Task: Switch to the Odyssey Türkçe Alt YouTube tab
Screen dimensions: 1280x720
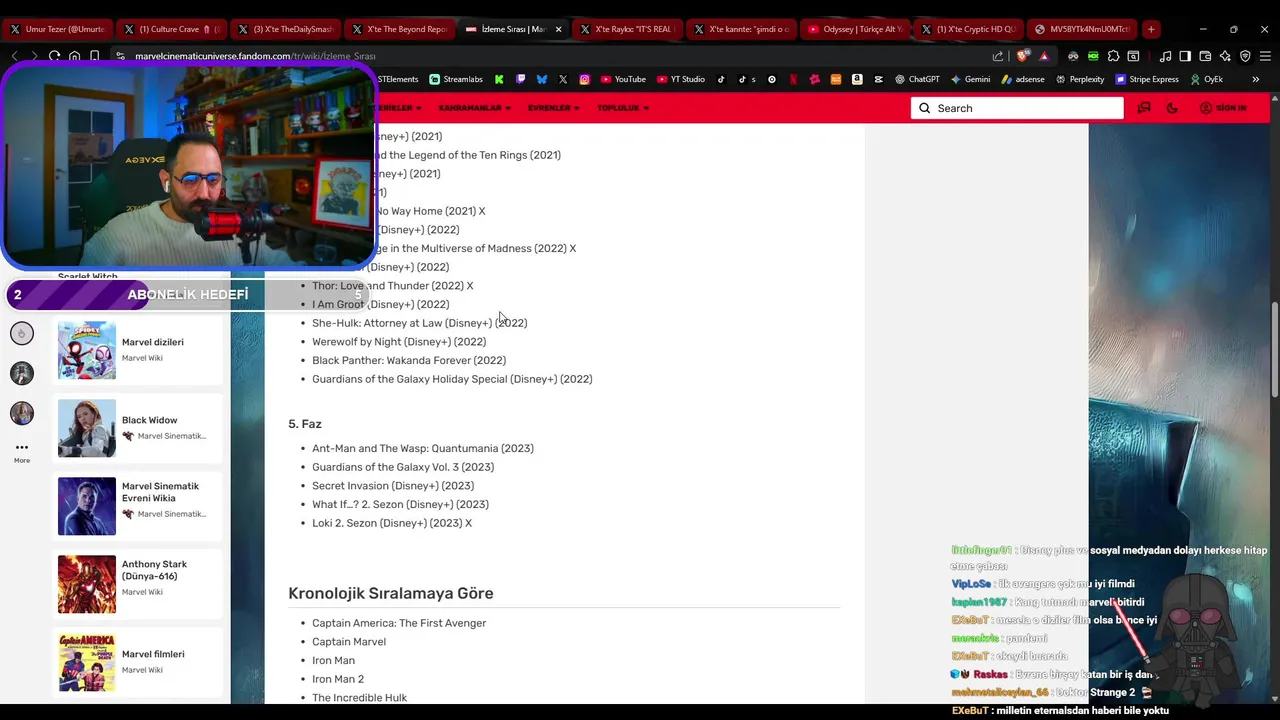Action: click(x=854, y=29)
